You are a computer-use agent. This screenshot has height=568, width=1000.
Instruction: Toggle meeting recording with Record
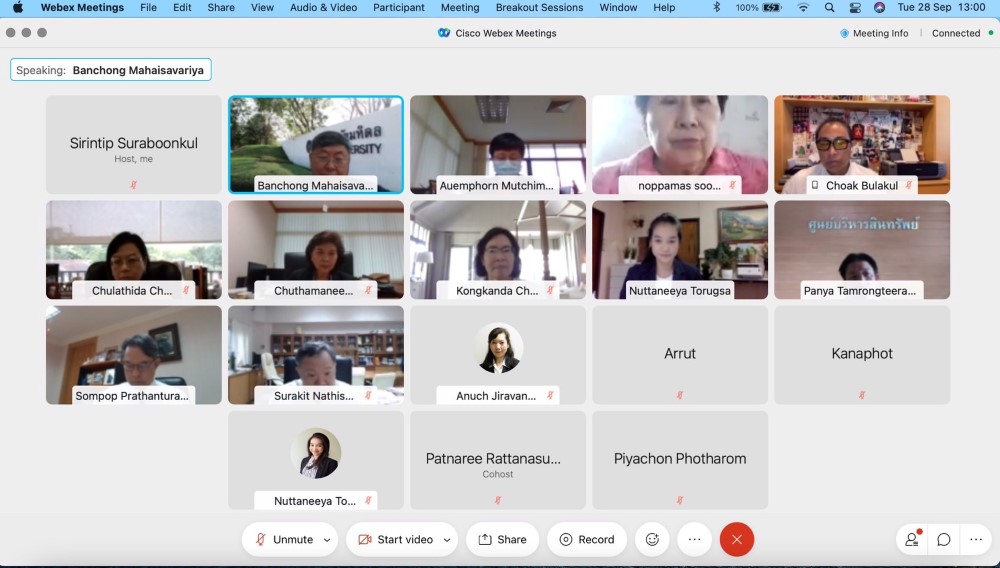[x=587, y=539]
